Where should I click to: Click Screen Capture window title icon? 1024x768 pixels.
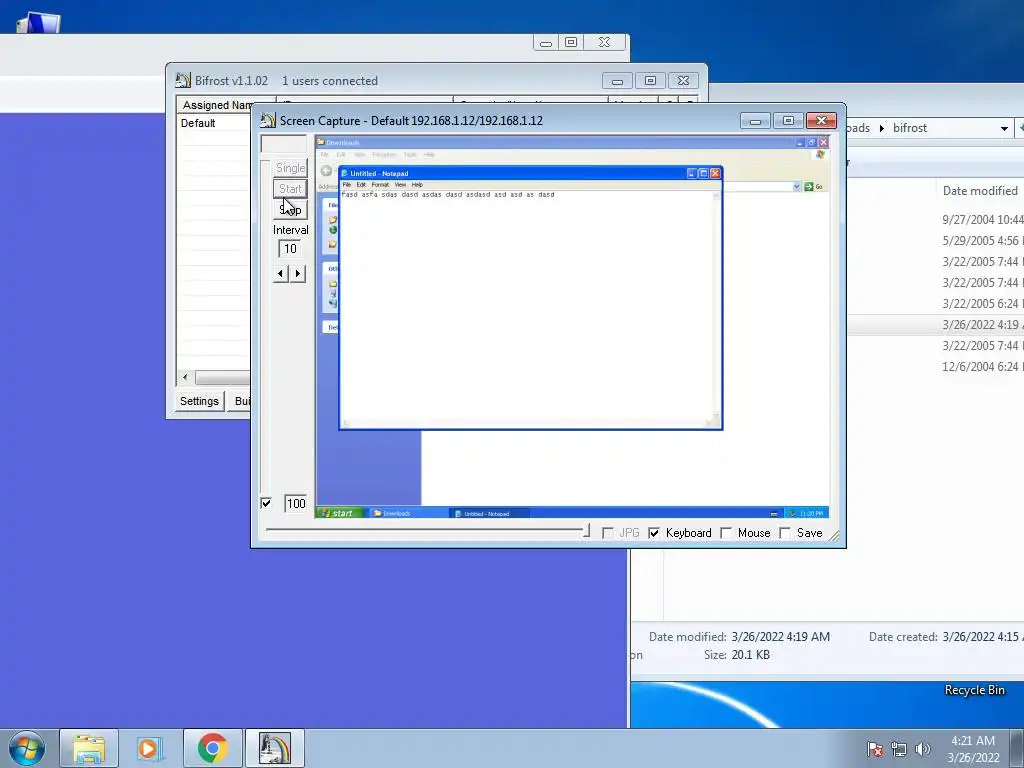coord(268,120)
